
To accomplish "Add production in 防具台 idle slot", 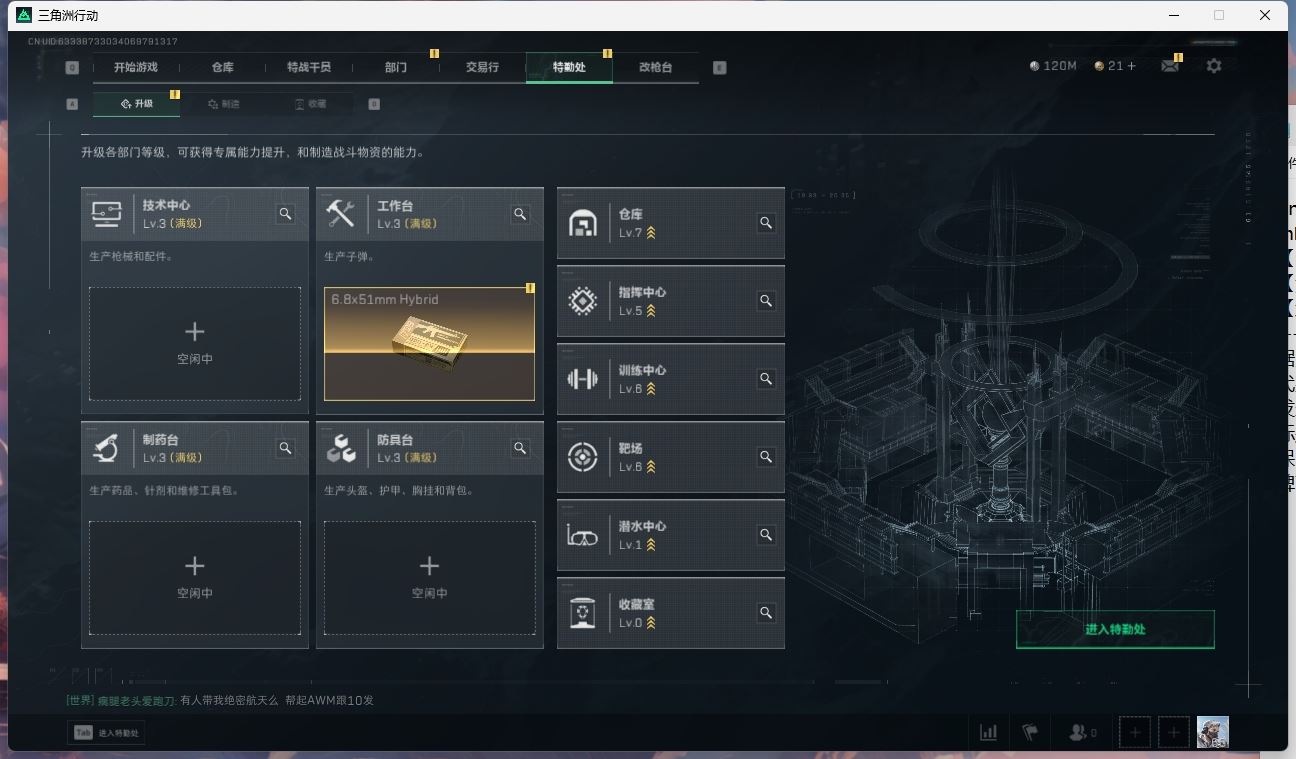I will pyautogui.click(x=429, y=578).
